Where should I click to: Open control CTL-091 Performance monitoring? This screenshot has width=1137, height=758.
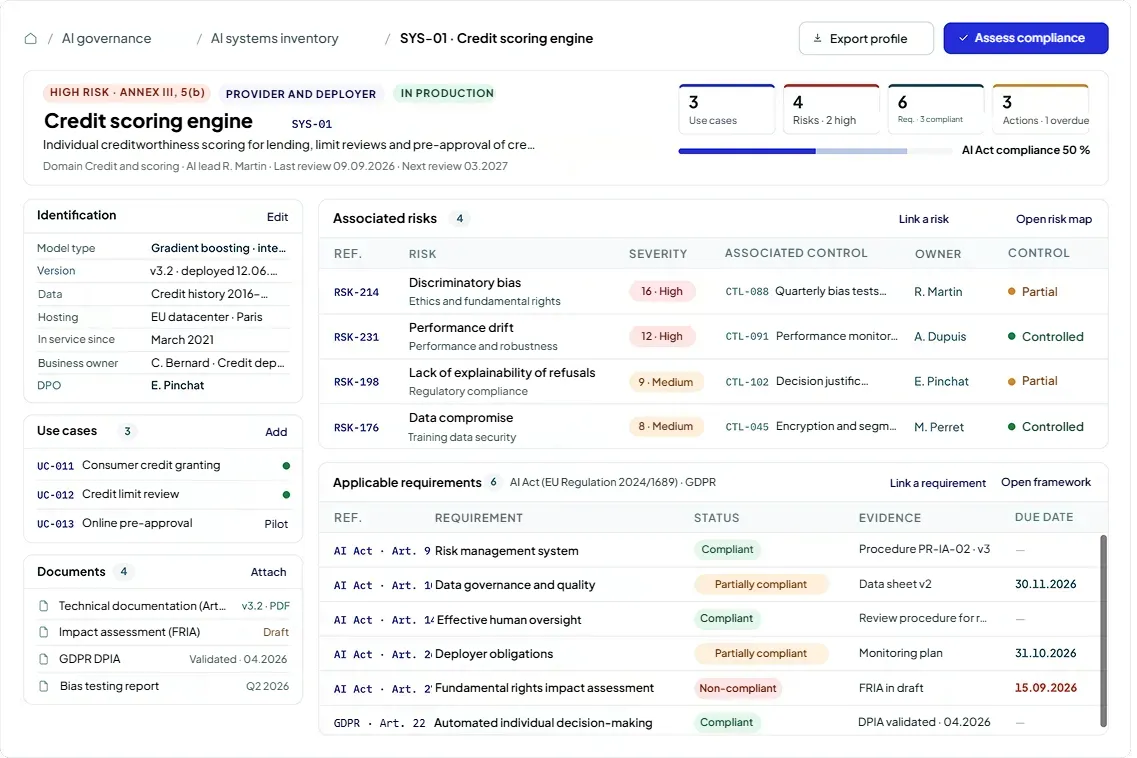(811, 337)
